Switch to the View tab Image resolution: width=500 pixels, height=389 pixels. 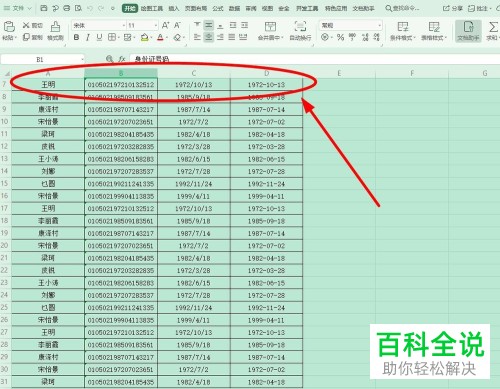[x=267, y=8]
